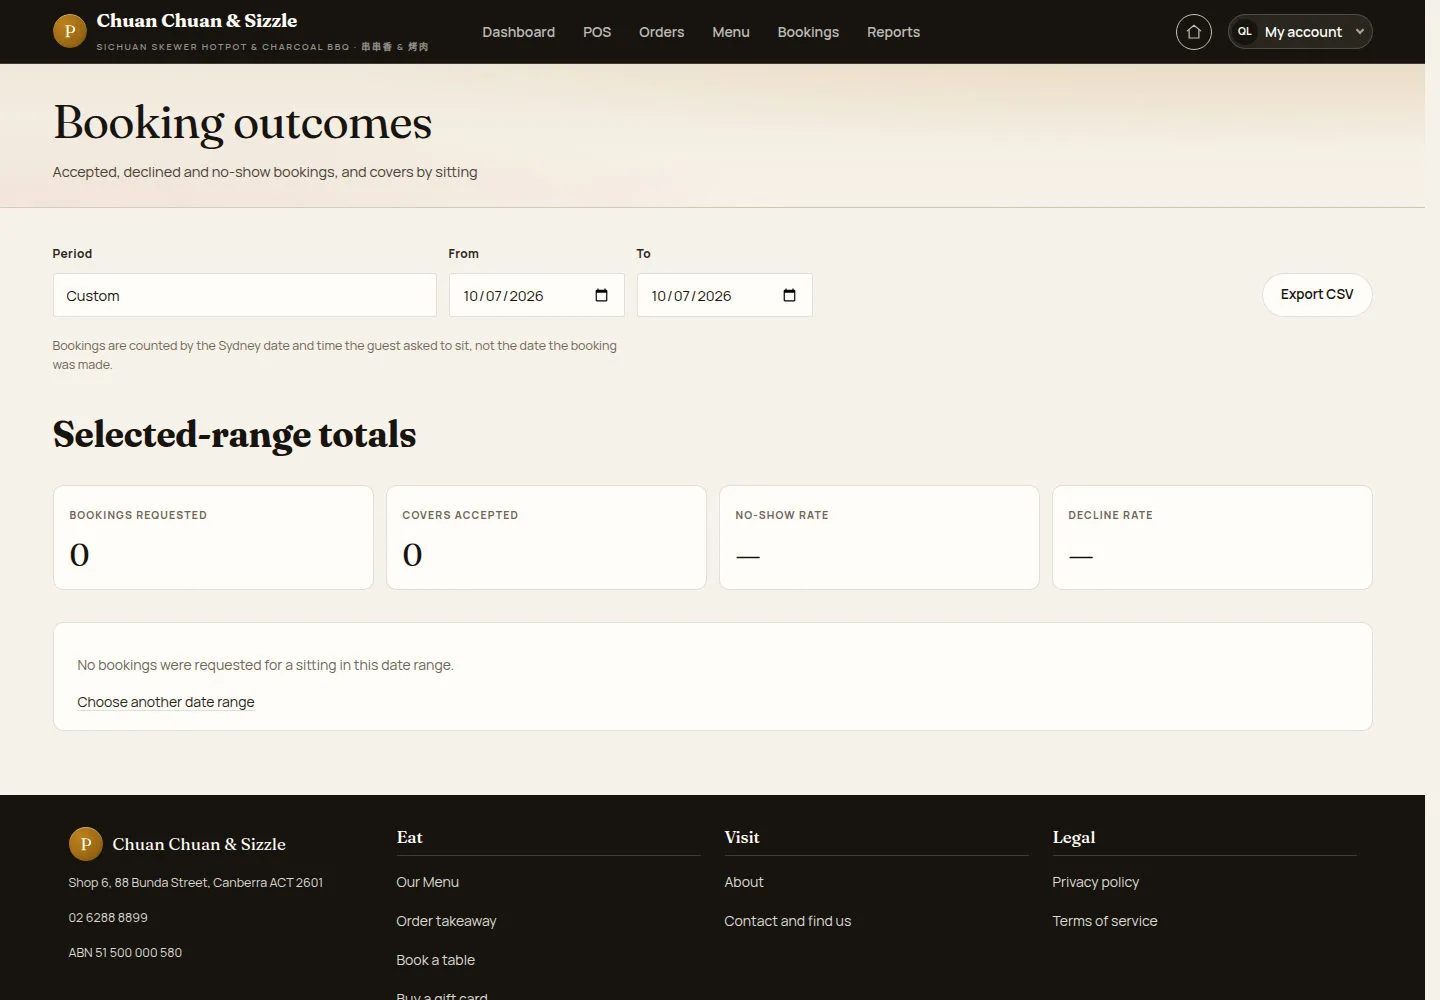1440x1000 pixels.
Task: Click the Decline Rate card
Action: pyautogui.click(x=1212, y=537)
